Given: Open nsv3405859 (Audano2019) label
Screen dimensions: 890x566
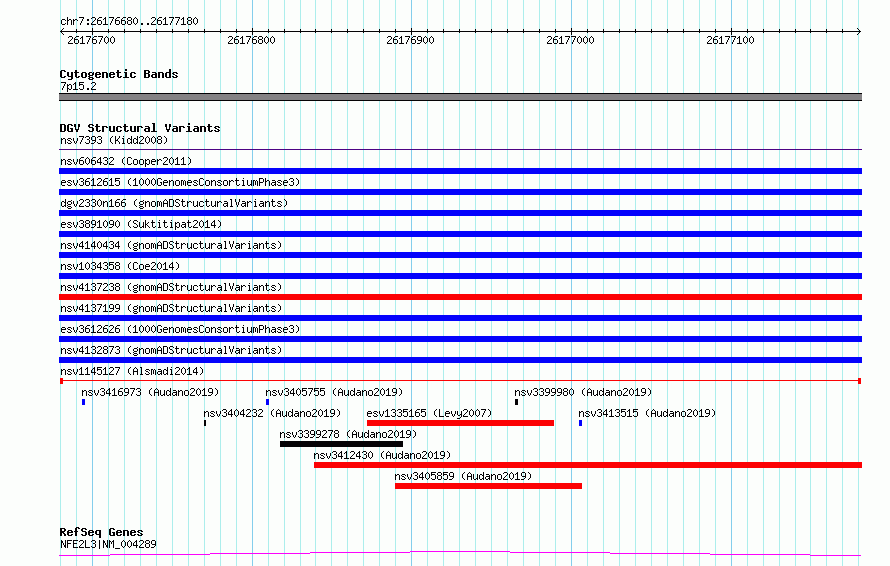Looking at the screenshot, I should [463, 476].
